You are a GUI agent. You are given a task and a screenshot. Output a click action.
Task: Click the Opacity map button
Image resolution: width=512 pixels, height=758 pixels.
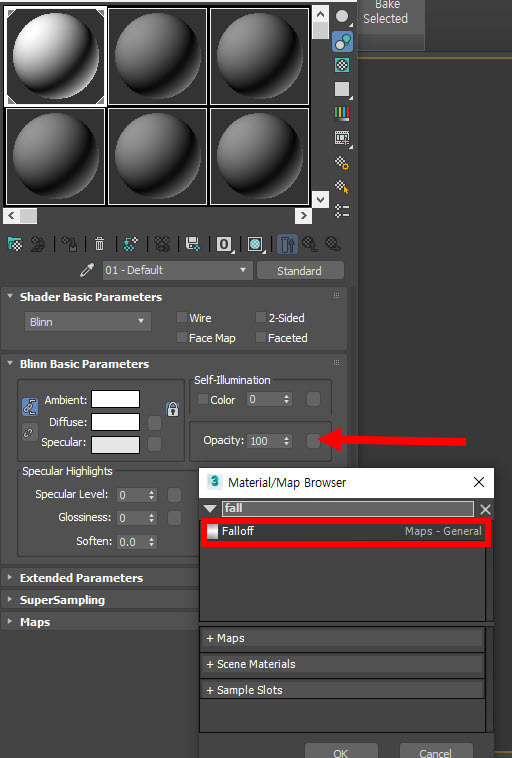click(313, 440)
